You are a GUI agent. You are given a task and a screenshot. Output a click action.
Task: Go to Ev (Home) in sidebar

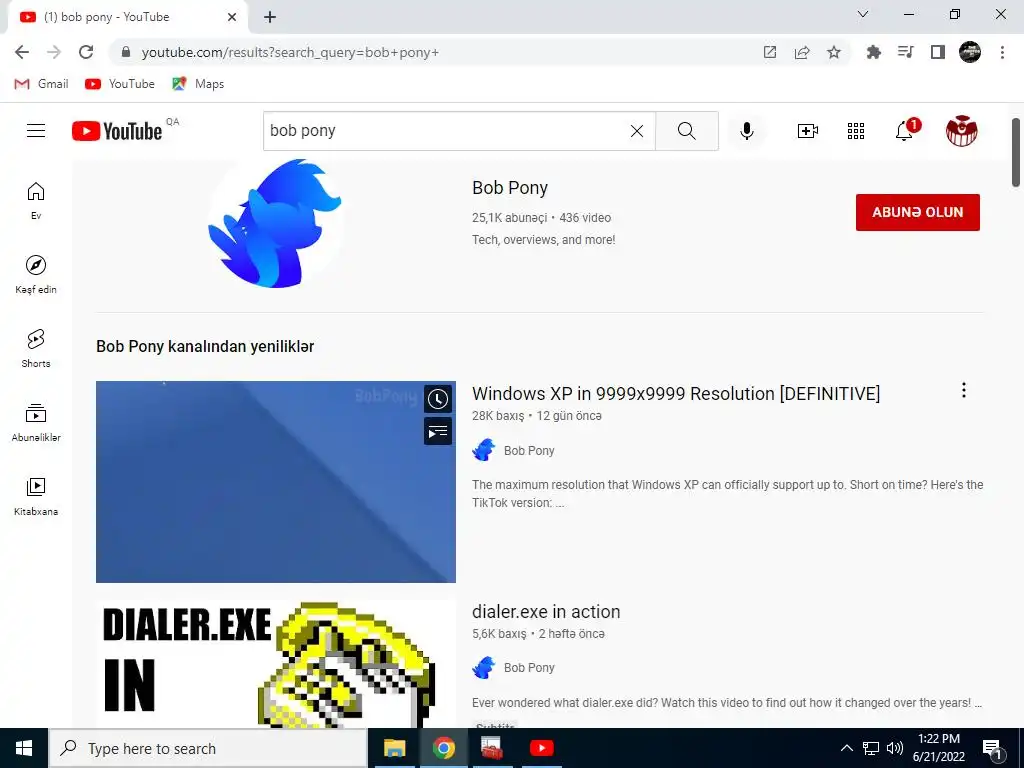tap(36, 200)
